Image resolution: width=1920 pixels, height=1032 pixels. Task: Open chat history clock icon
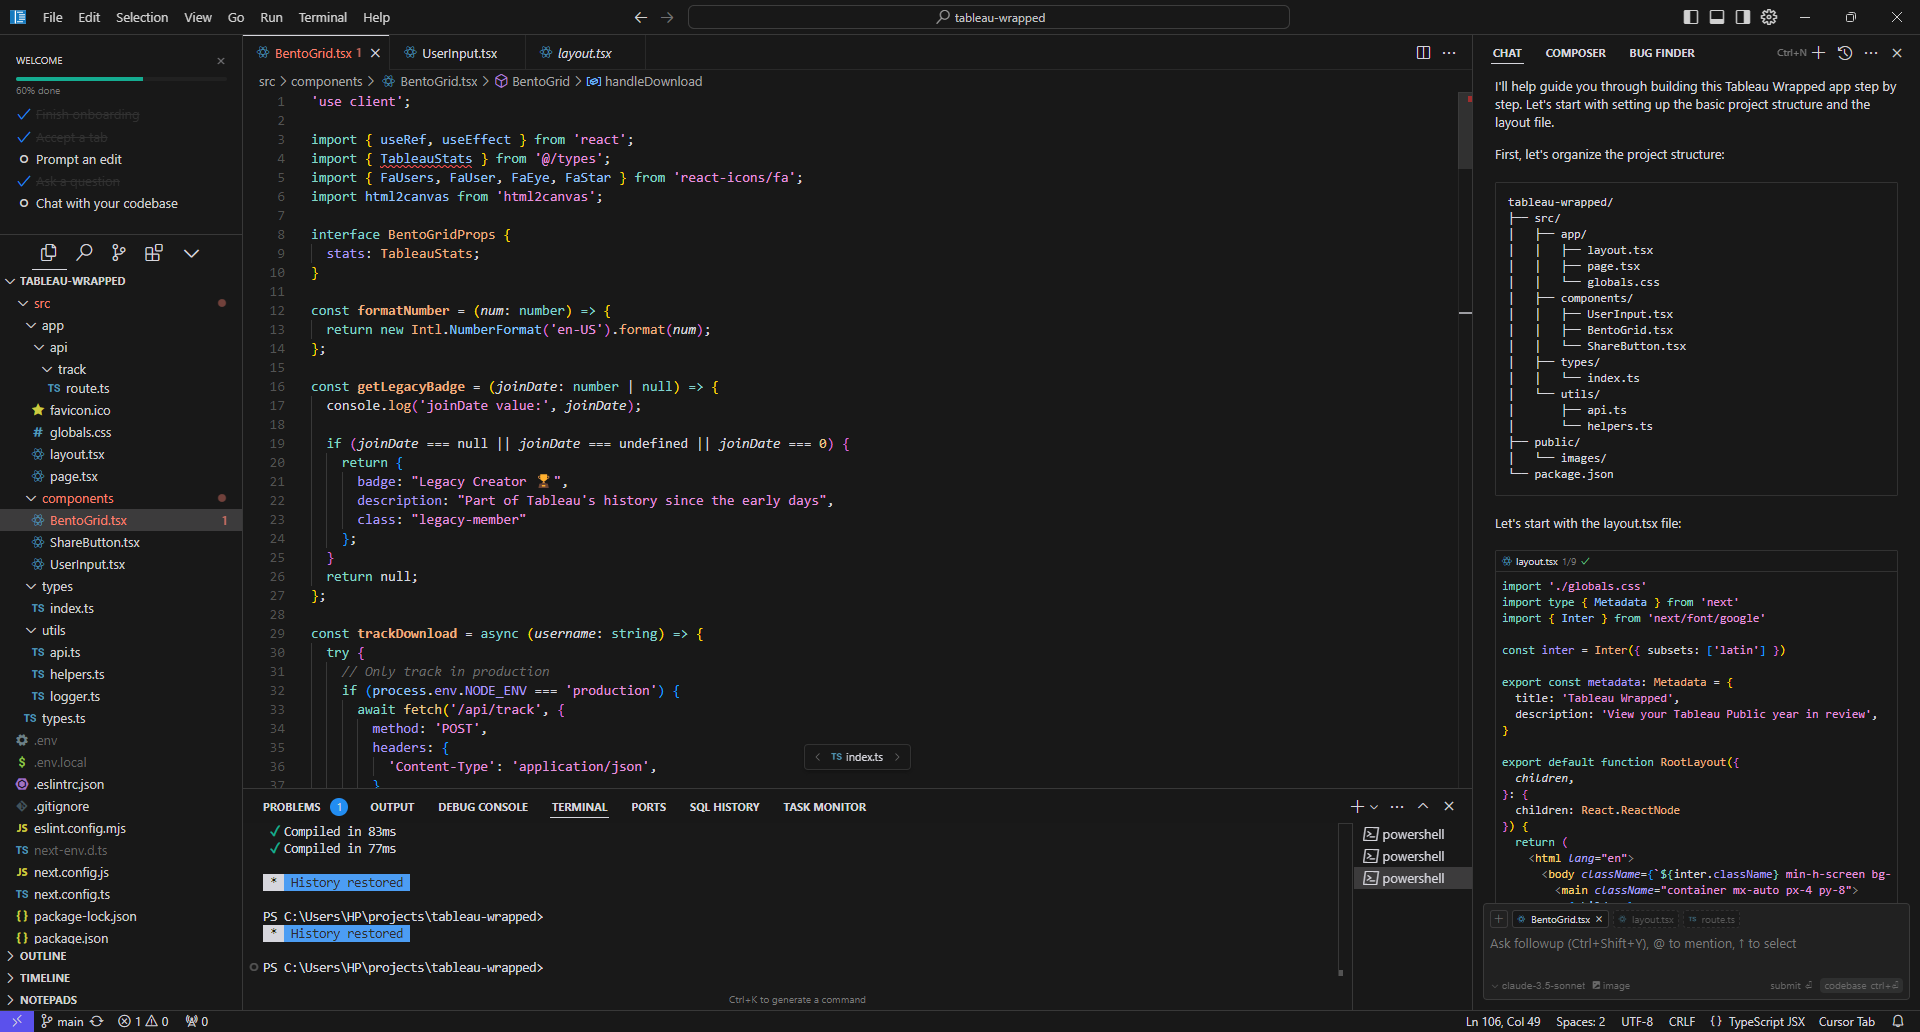point(1845,53)
